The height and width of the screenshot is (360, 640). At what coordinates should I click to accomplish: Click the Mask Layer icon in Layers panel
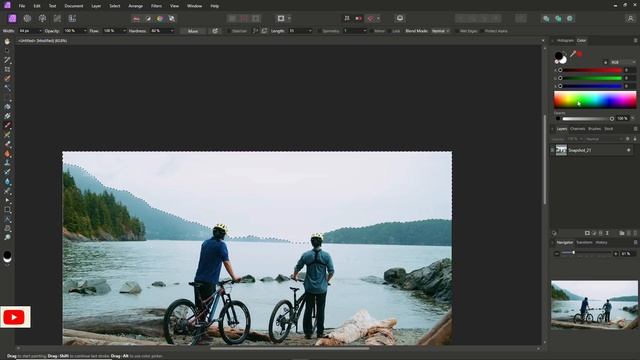coord(587,233)
